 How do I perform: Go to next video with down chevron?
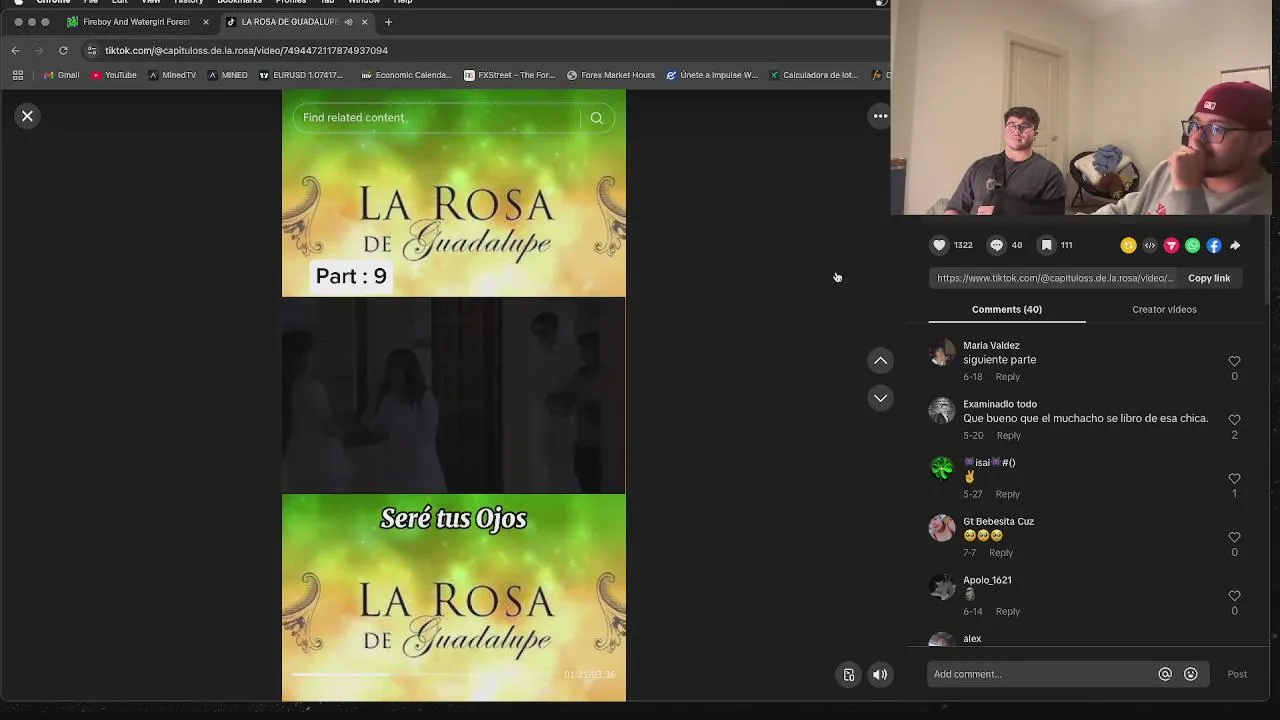coord(880,398)
